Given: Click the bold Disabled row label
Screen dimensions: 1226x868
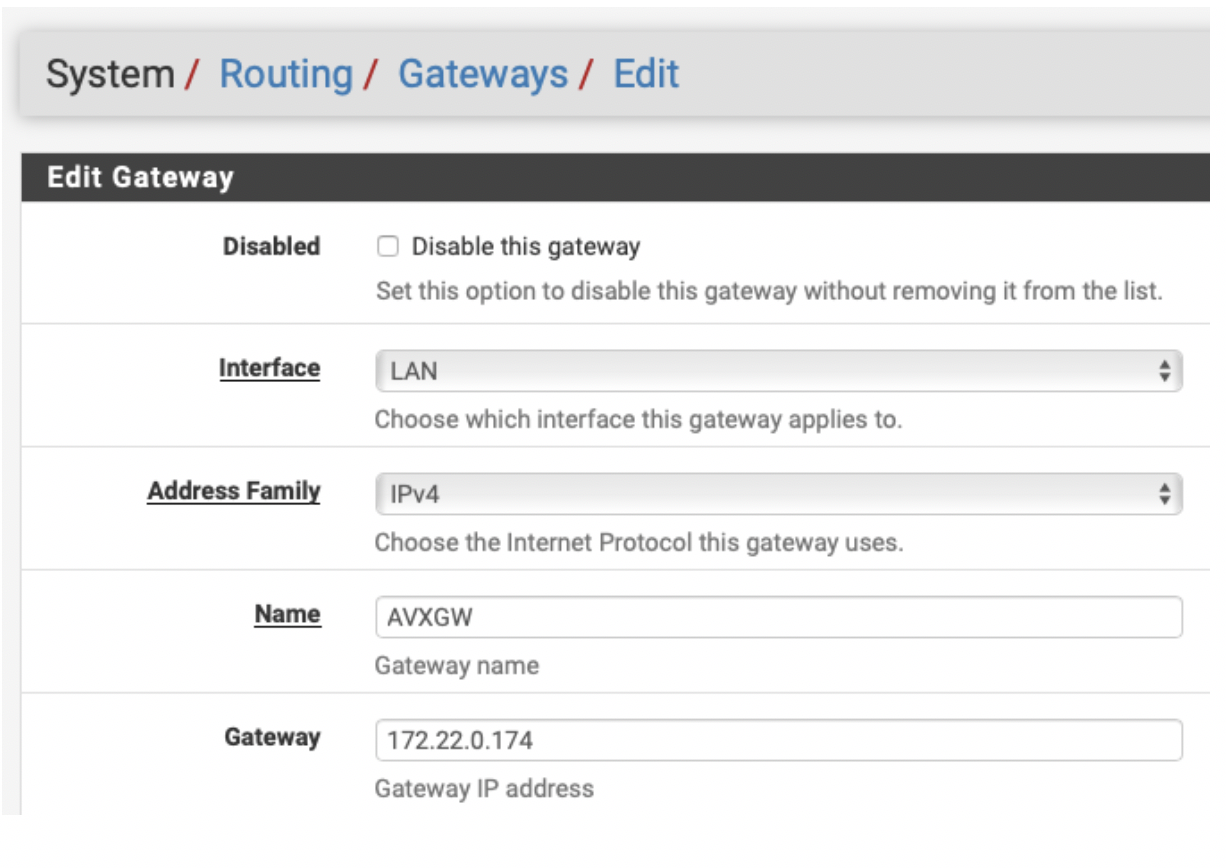Looking at the screenshot, I should pos(271,246).
